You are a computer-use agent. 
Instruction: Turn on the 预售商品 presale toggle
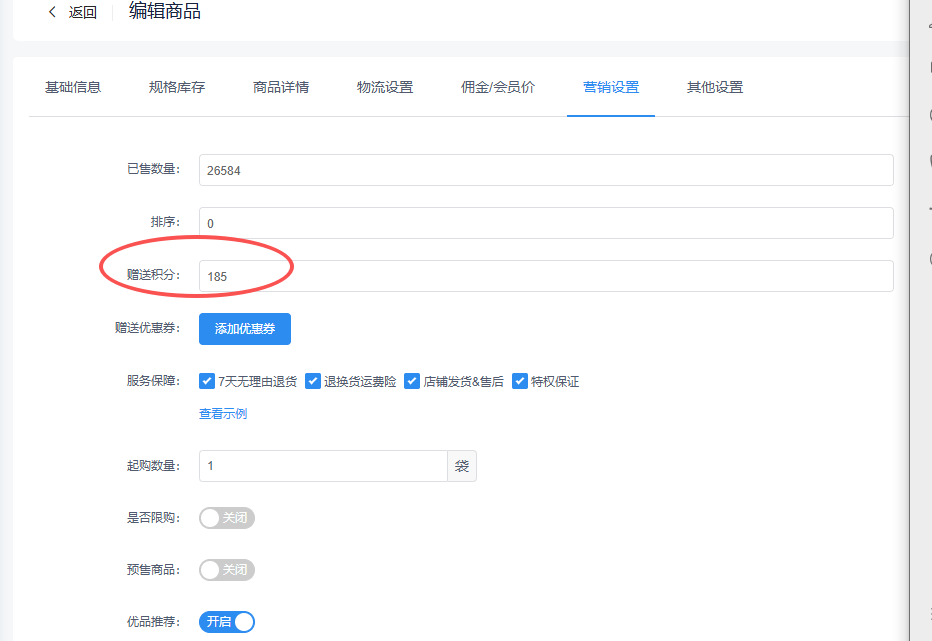tap(227, 570)
